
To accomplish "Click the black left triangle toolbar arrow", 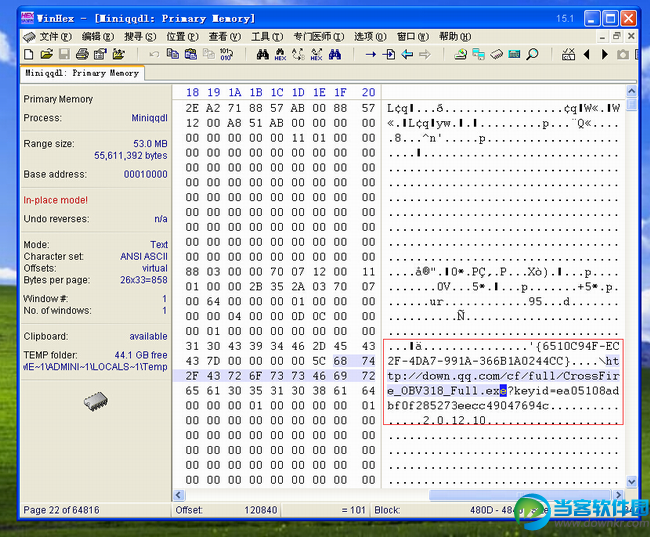I will coord(586,54).
